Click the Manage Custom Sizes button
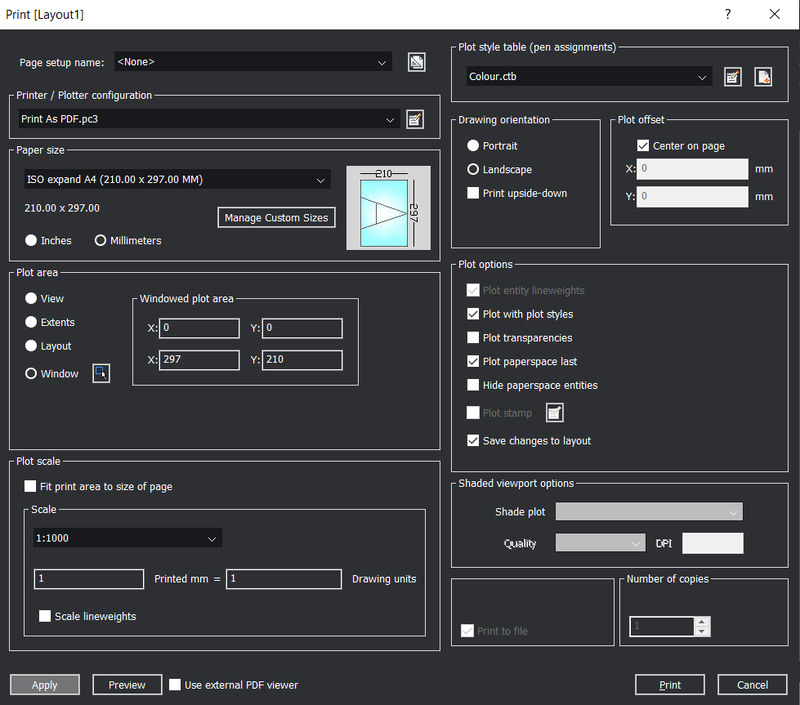This screenshot has height=705, width=800. tap(276, 218)
